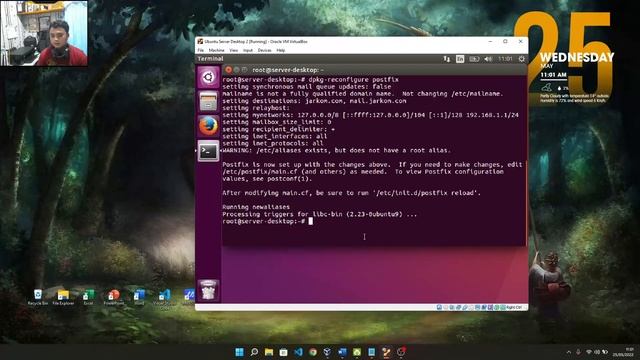This screenshot has height=360, width=640.
Task: Open the keyboard layout indicator (En)
Action: point(460,59)
